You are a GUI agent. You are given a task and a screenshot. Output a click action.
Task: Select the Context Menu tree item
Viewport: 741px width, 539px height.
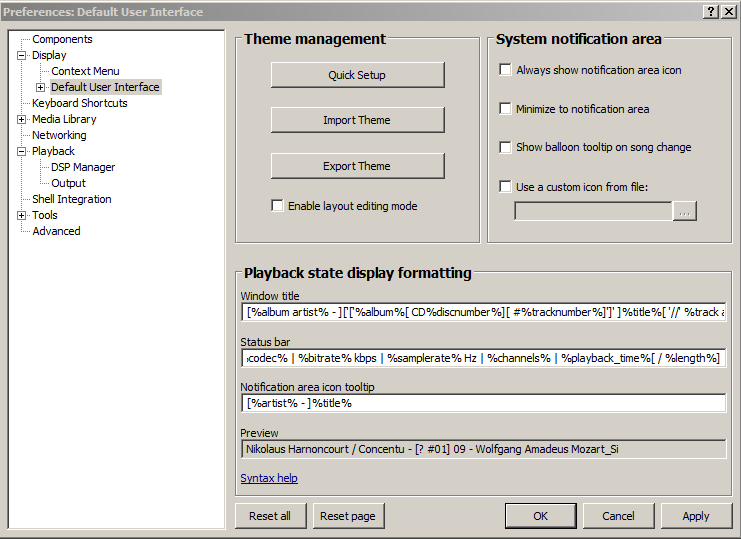pyautogui.click(x=85, y=71)
